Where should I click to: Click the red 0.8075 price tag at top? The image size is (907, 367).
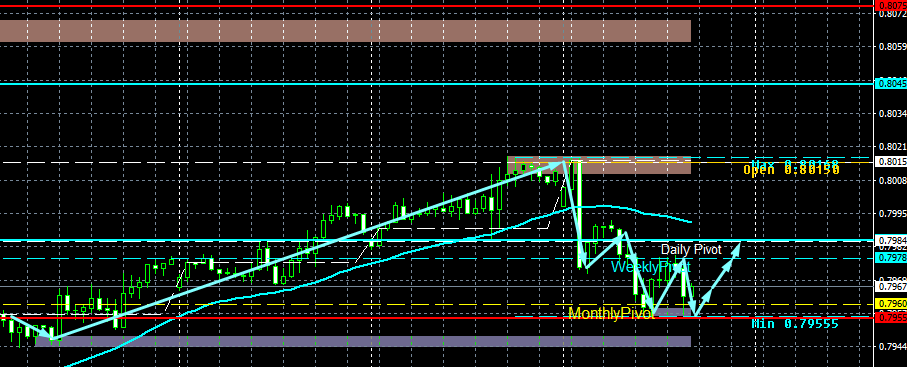892,6
